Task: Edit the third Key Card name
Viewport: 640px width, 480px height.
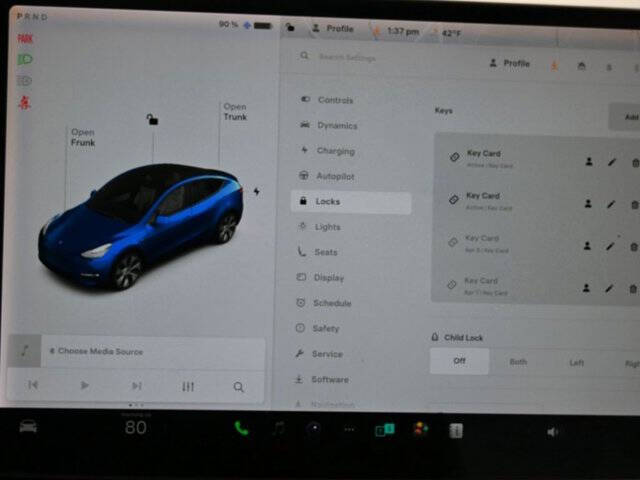Action: (610, 246)
